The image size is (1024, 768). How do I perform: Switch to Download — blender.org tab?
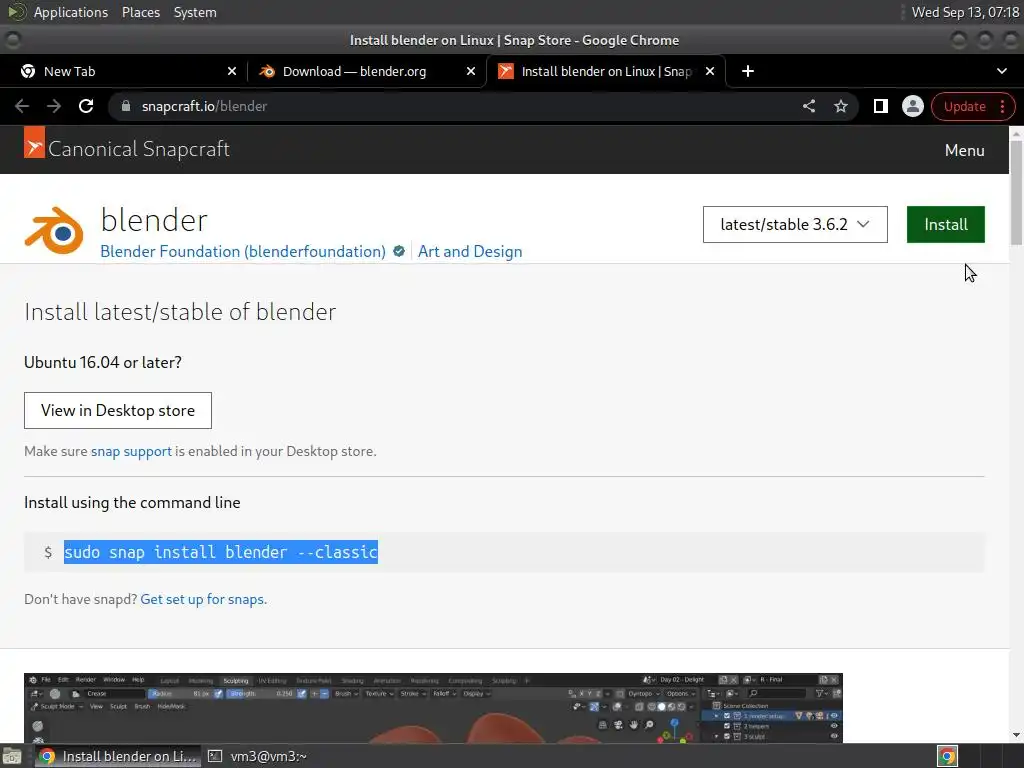(366, 71)
